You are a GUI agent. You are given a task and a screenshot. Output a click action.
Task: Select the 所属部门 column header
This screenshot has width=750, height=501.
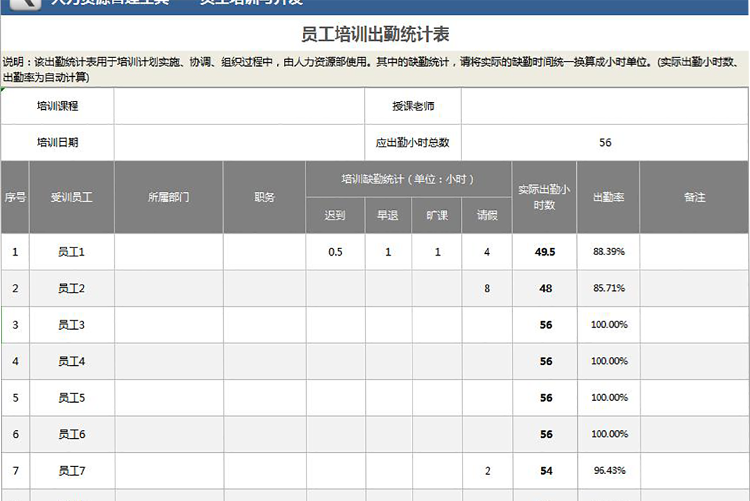click(x=168, y=197)
